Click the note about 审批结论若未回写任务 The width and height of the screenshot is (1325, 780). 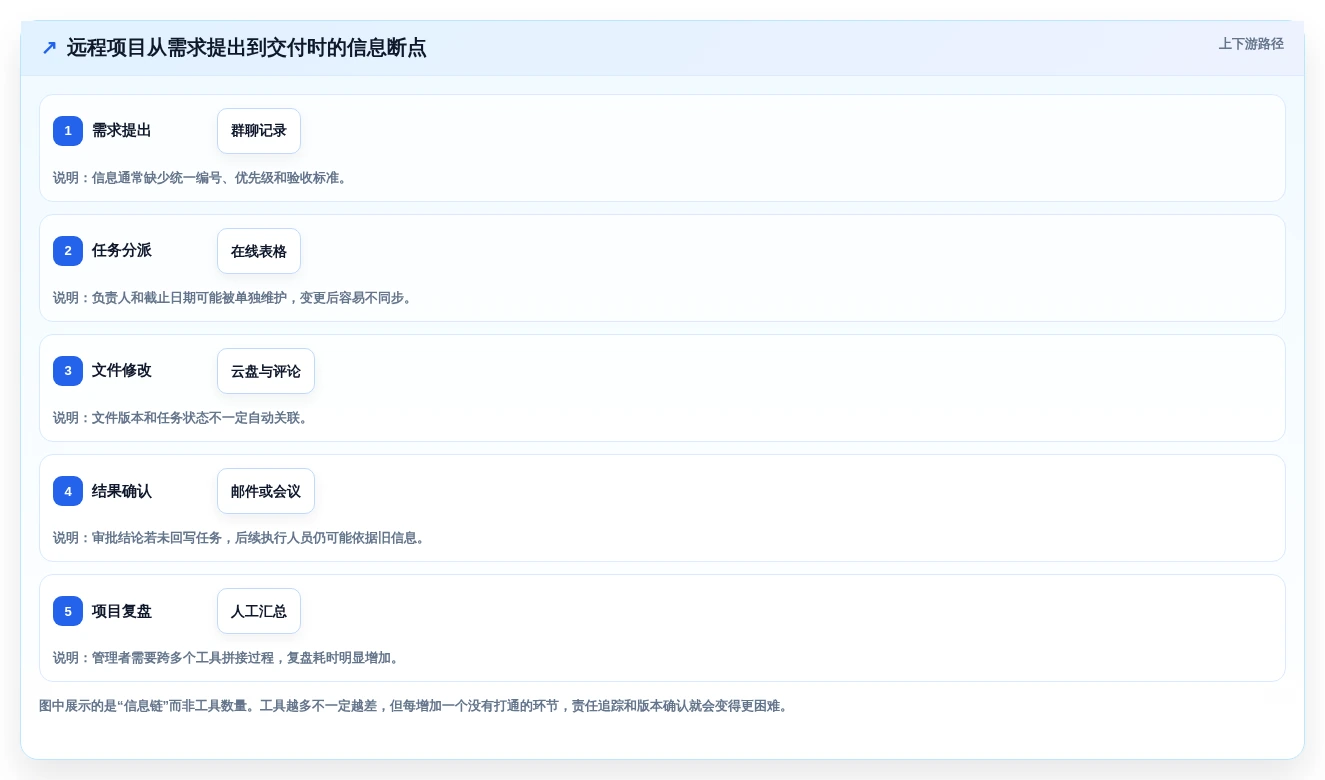point(241,538)
